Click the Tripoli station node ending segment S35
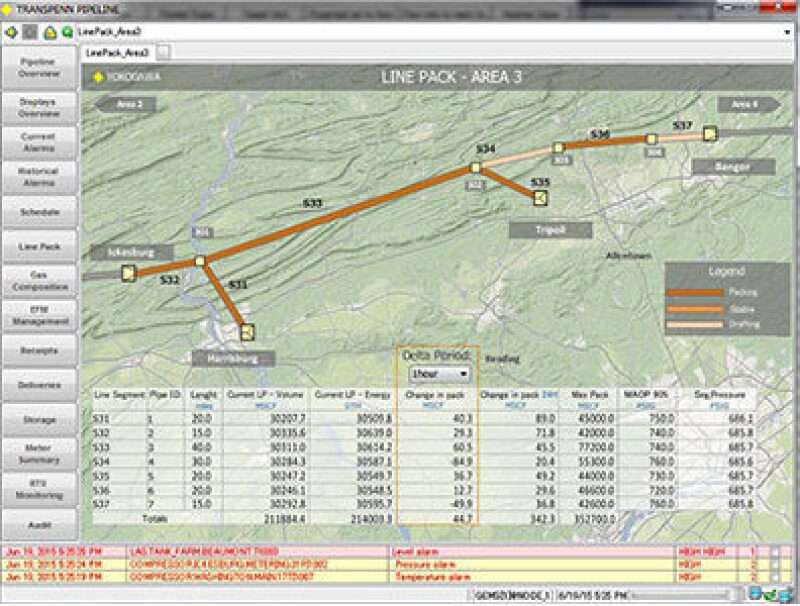 coord(540,197)
